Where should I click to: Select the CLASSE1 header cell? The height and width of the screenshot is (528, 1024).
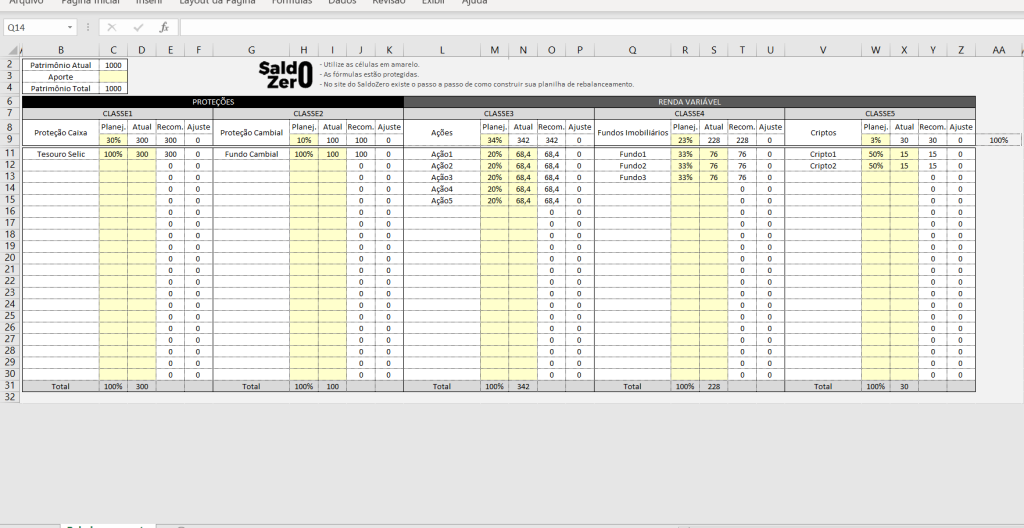pos(118,114)
